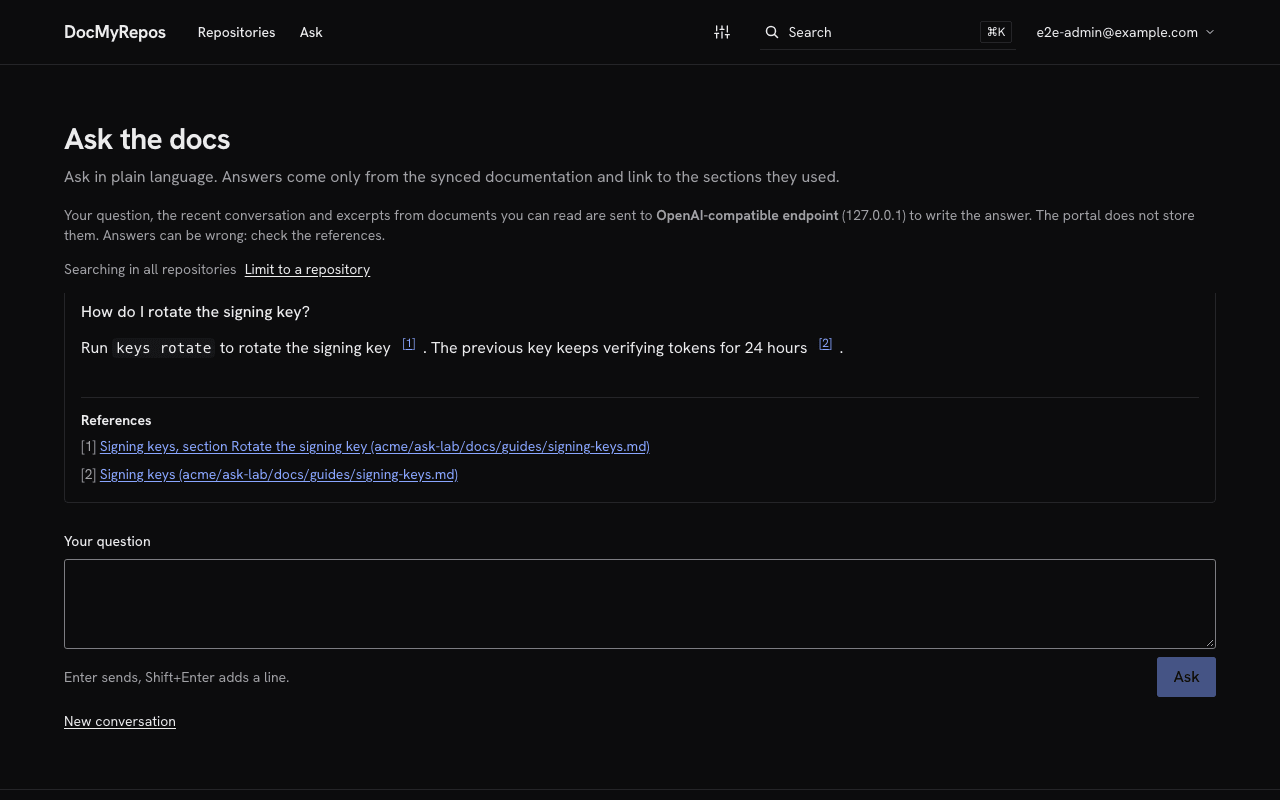The height and width of the screenshot is (800, 1280).
Task: Open citation [1] in the answer
Action: tap(409, 344)
